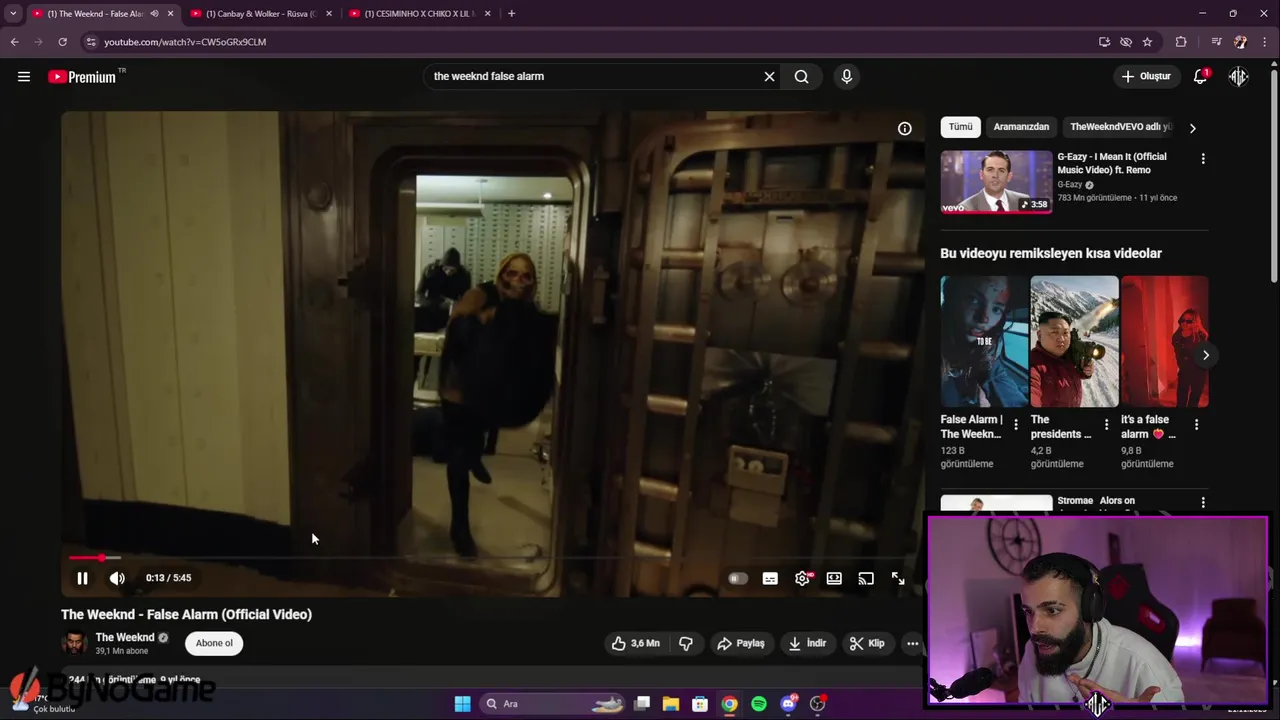Show next shorts with arrow
This screenshot has height=720, width=1280.
[1206, 355]
